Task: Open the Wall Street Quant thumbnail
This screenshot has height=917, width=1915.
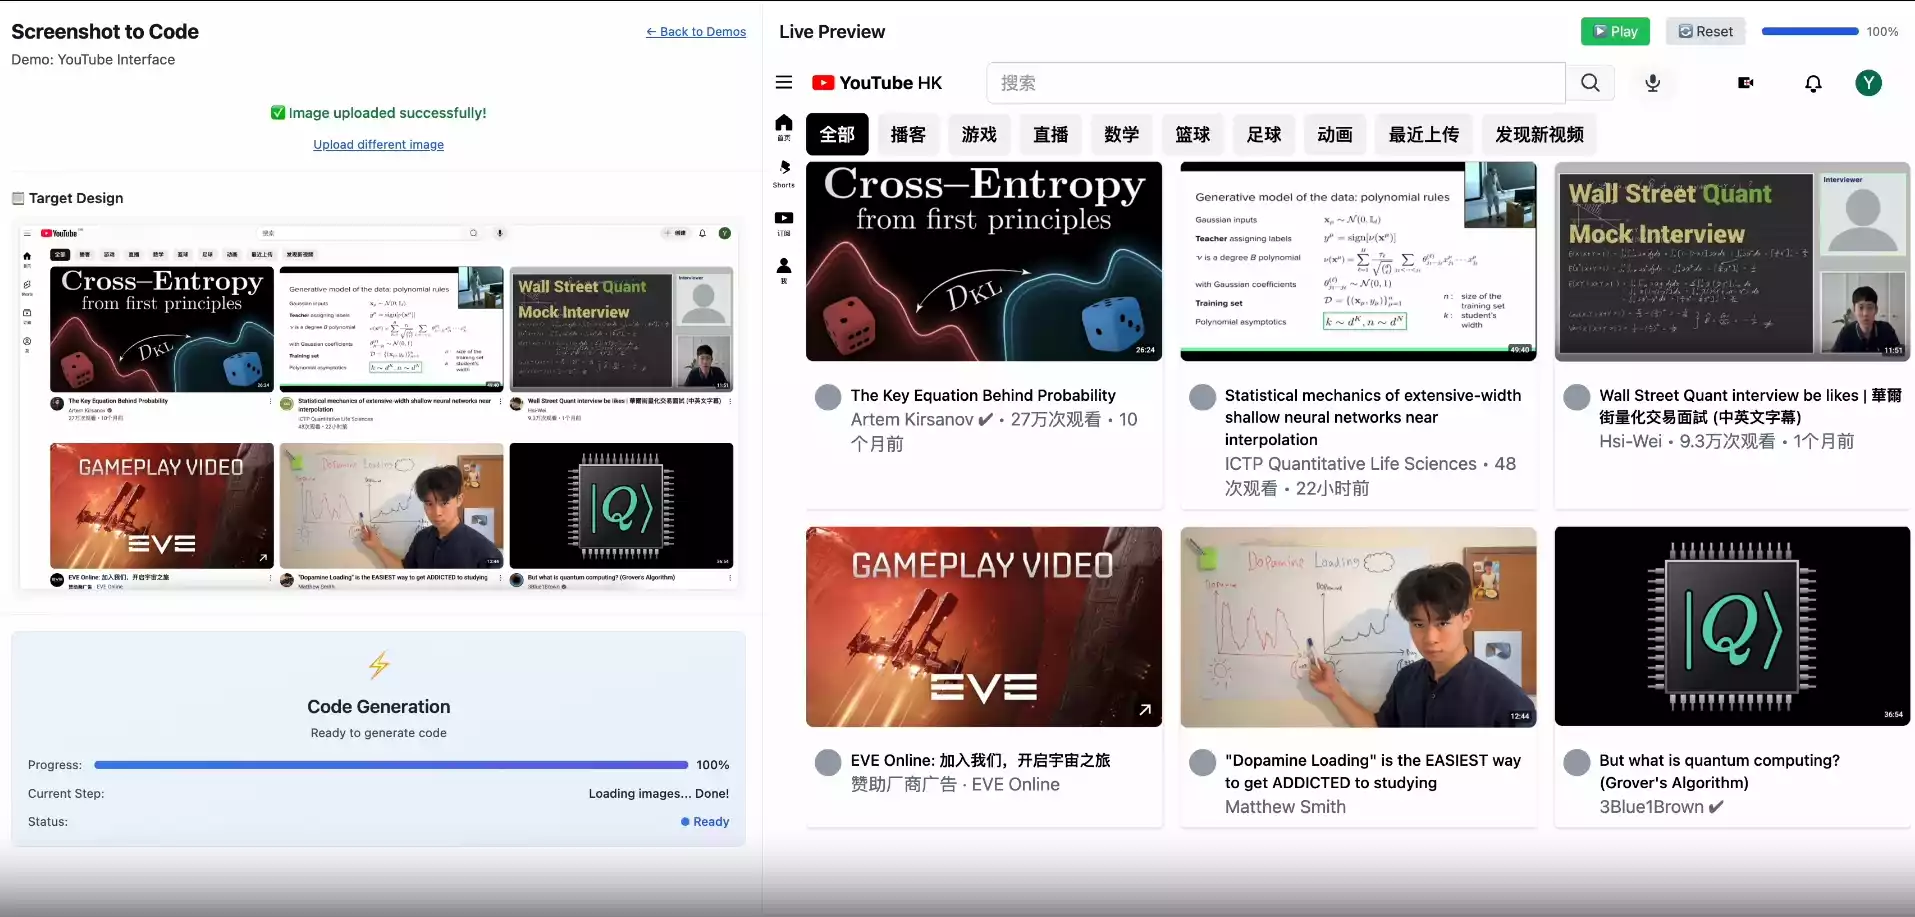Action: 1732,261
